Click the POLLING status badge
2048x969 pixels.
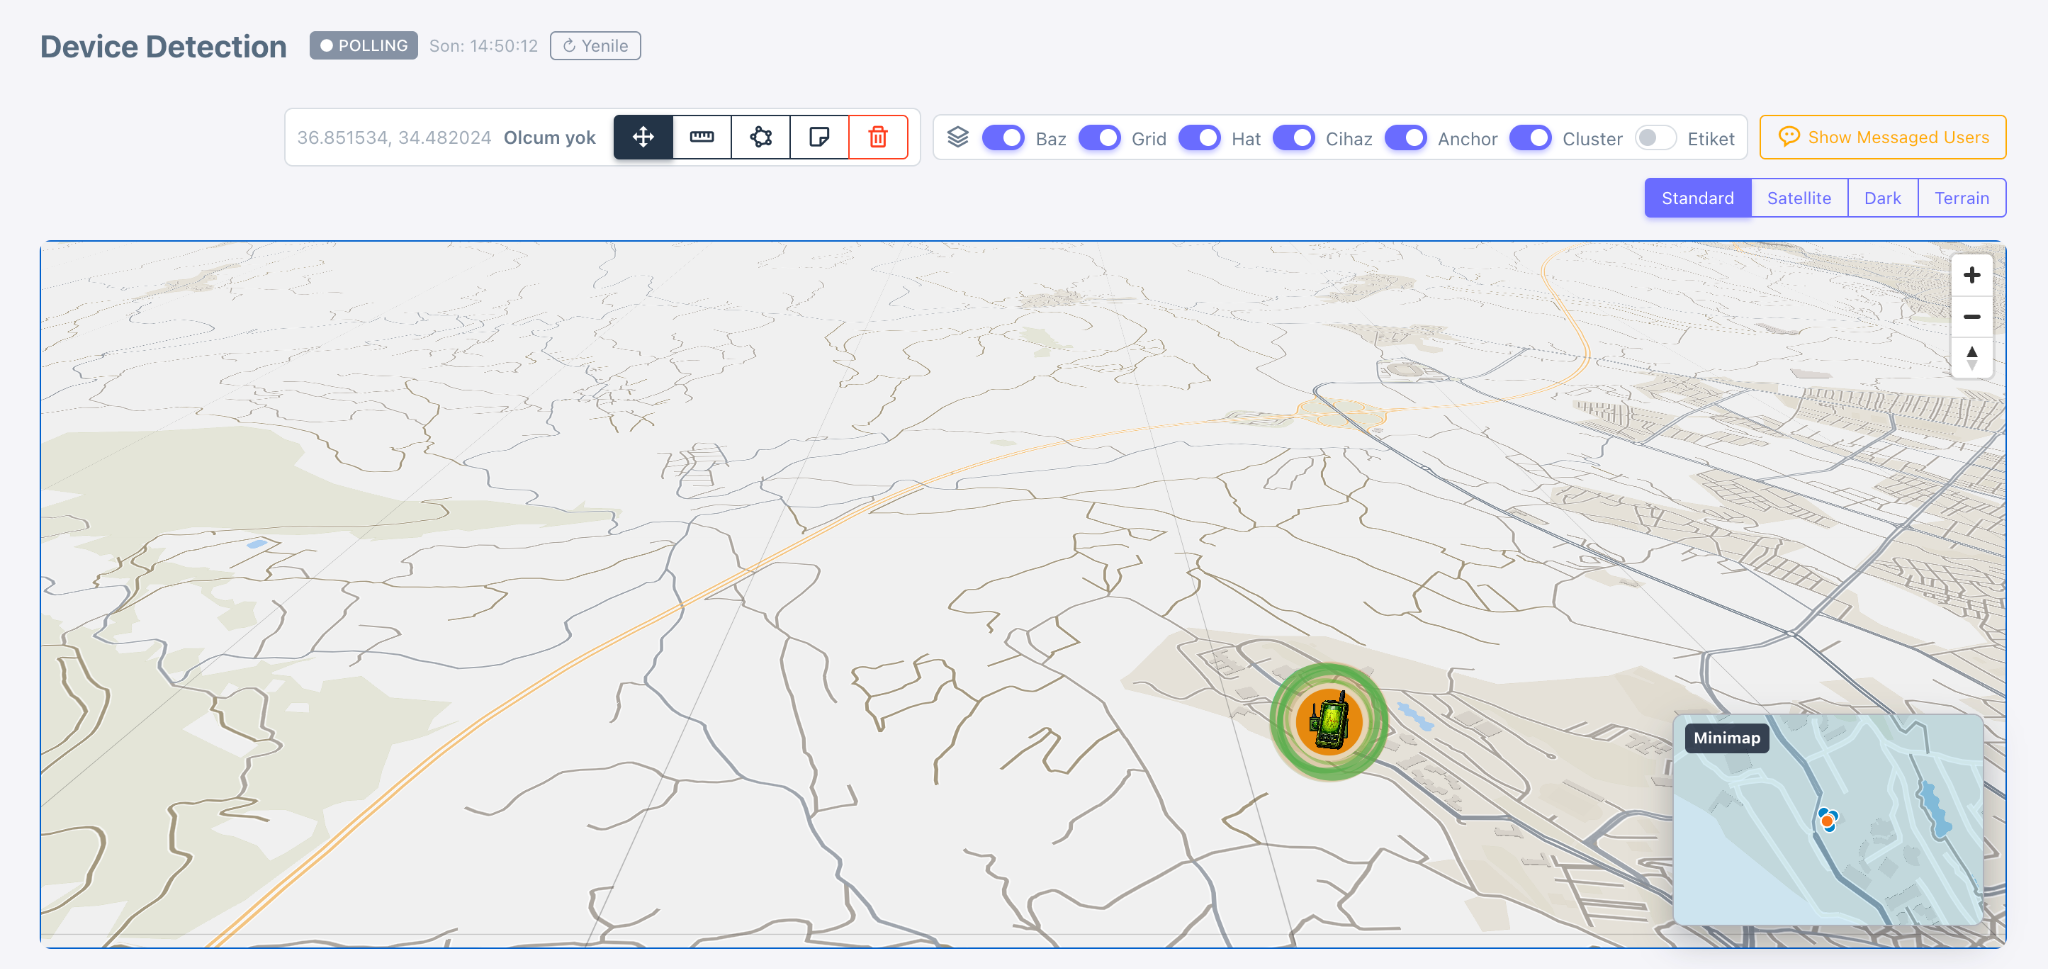pyautogui.click(x=363, y=46)
